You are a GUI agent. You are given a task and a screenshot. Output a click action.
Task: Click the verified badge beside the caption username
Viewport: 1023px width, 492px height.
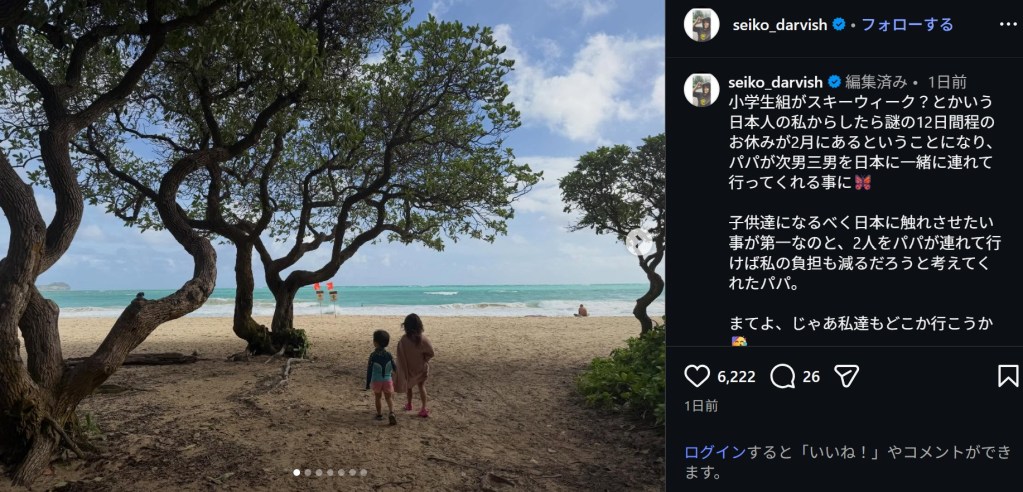[834, 82]
